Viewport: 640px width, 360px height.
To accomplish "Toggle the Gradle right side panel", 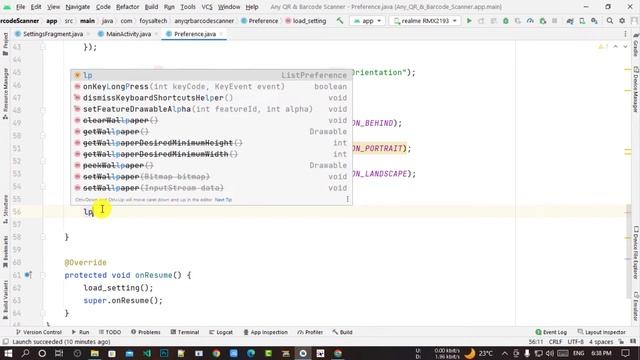I will click(x=636, y=45).
